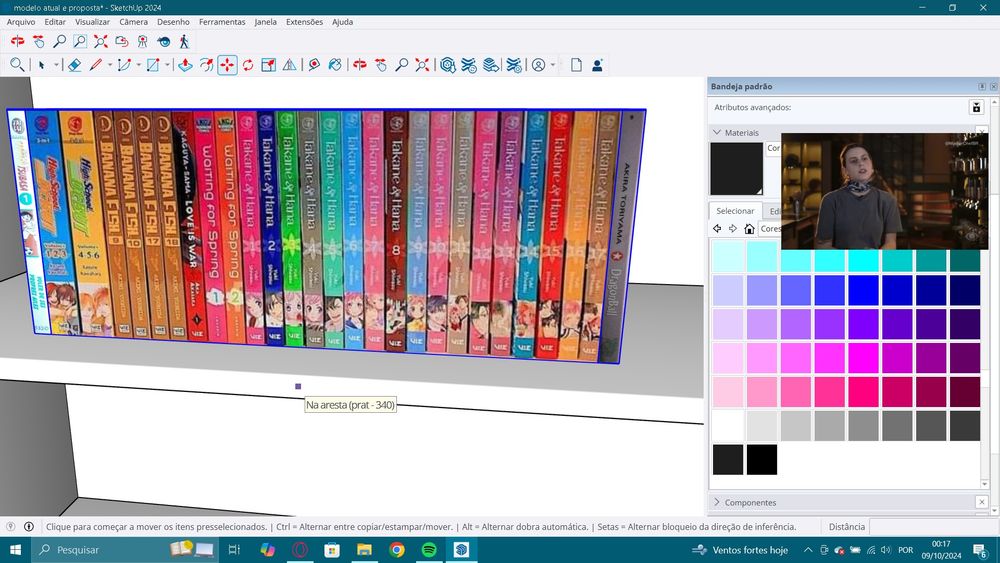This screenshot has height=563, width=1000.
Task: Open the Cores library dropdown
Action: click(770, 228)
